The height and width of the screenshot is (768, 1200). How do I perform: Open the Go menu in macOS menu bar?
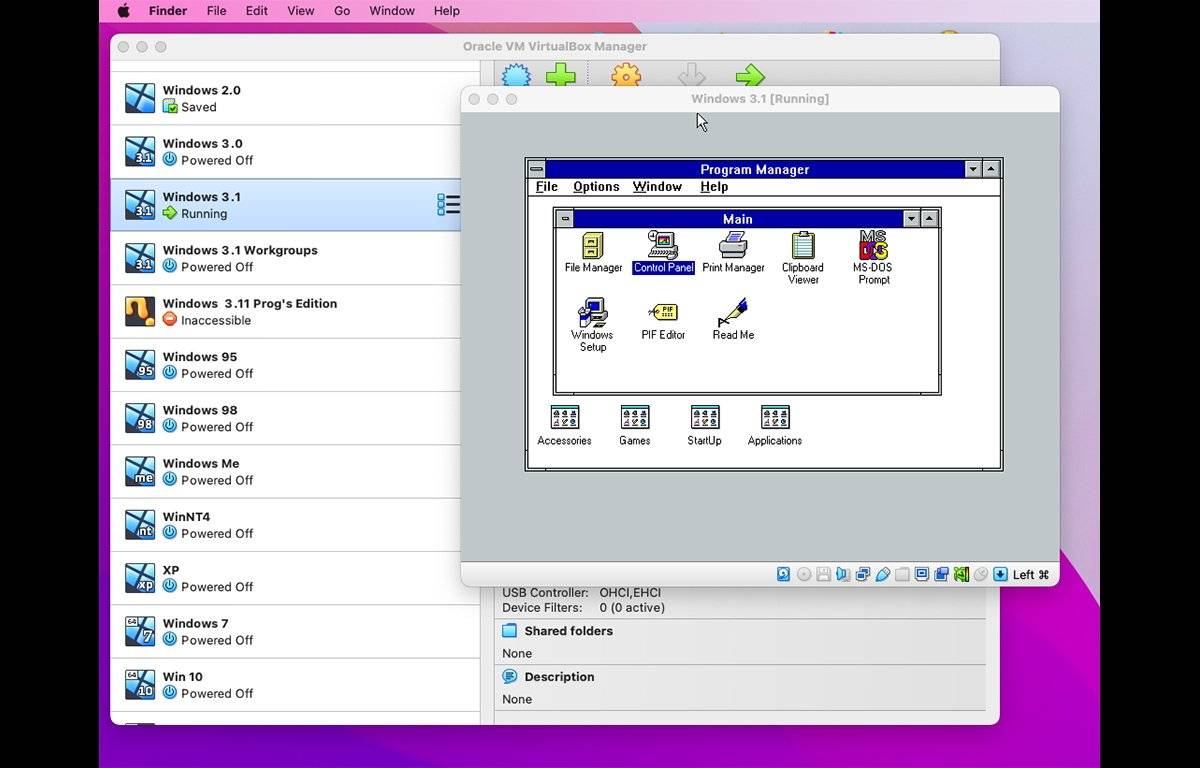click(342, 11)
